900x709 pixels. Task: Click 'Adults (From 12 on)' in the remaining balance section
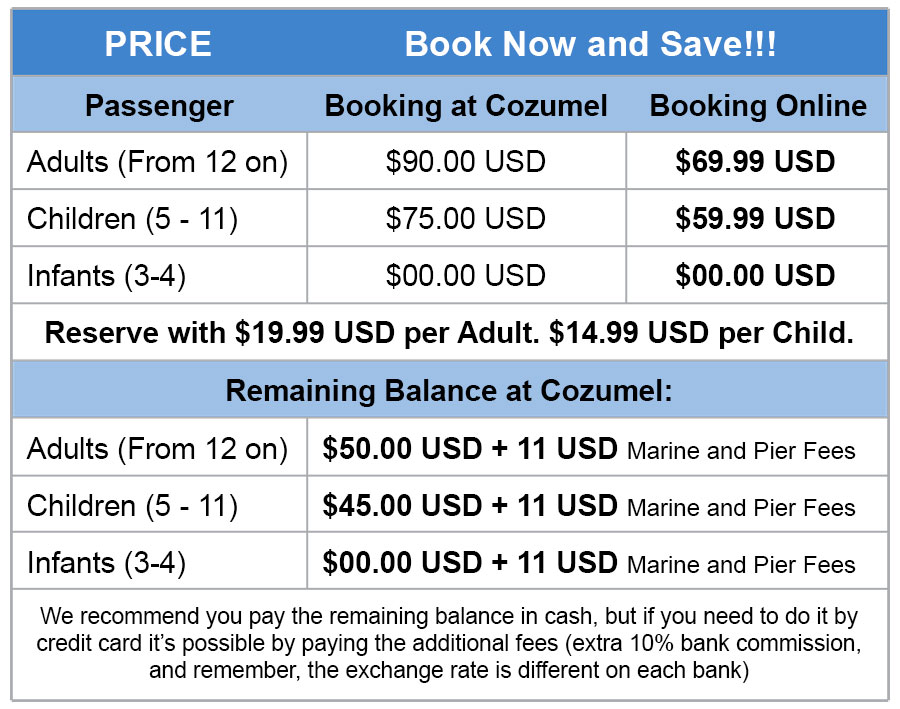tap(157, 450)
